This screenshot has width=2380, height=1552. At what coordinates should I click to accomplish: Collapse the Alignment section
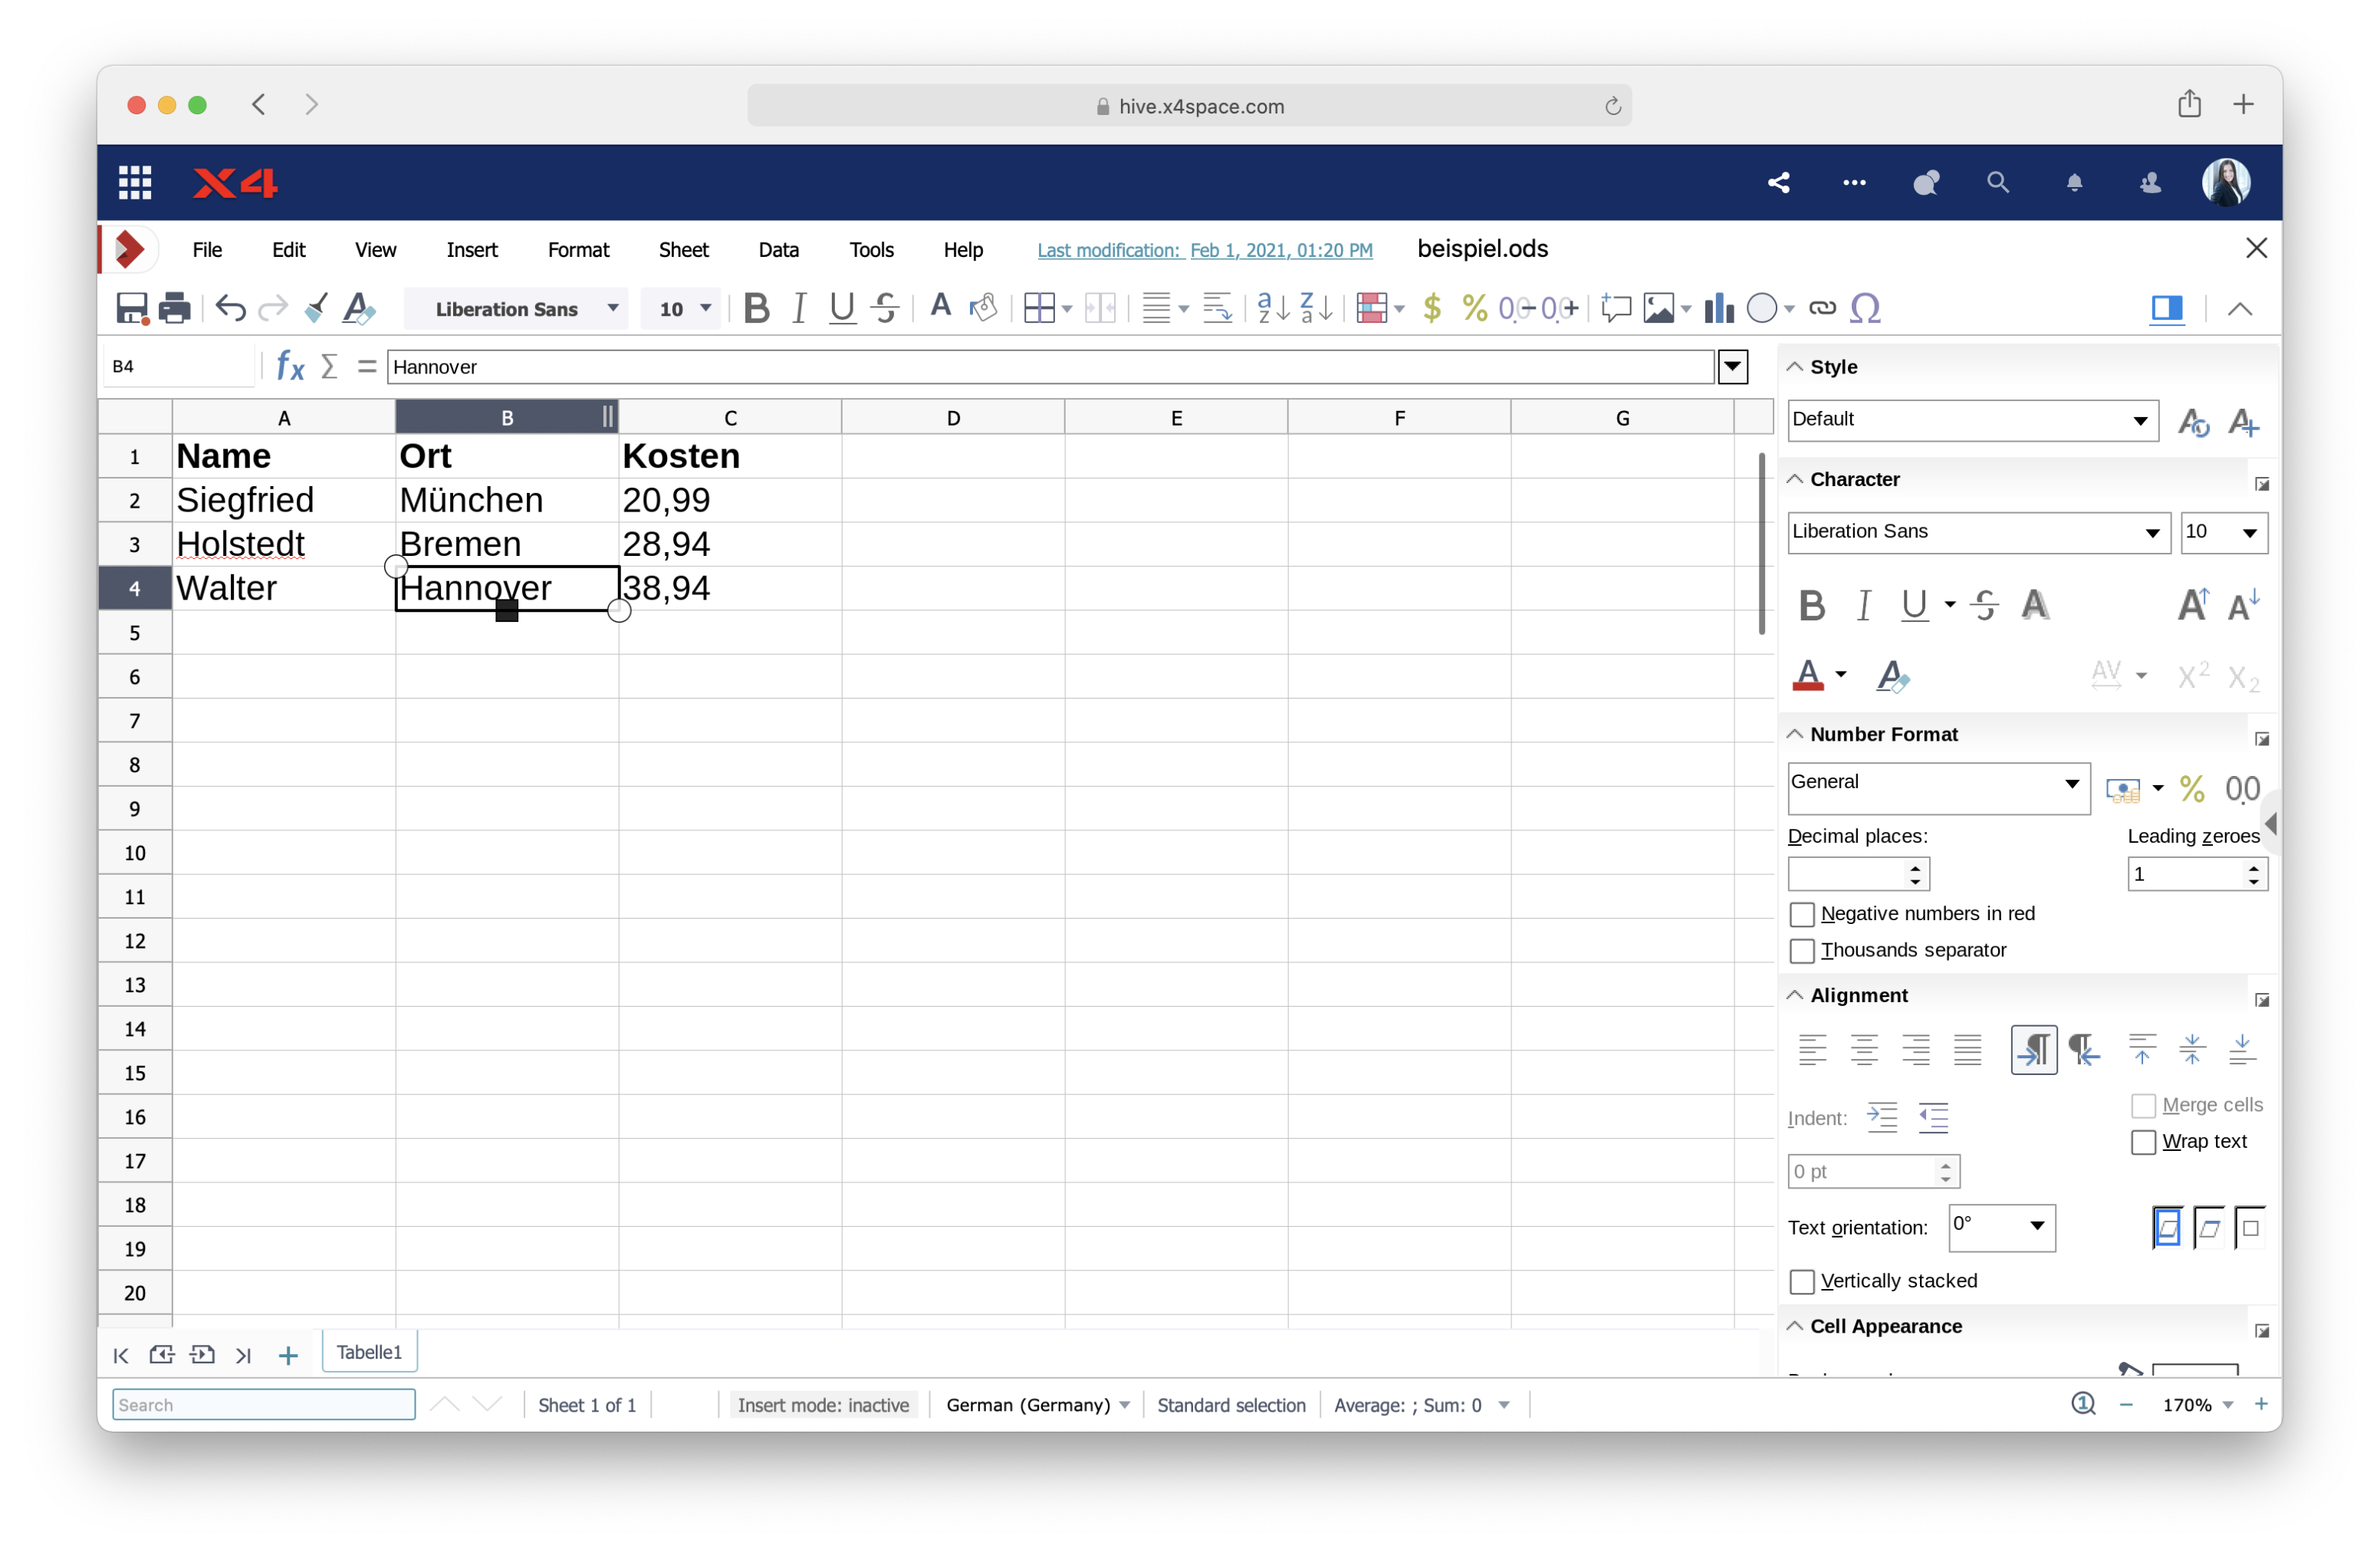1796,995
